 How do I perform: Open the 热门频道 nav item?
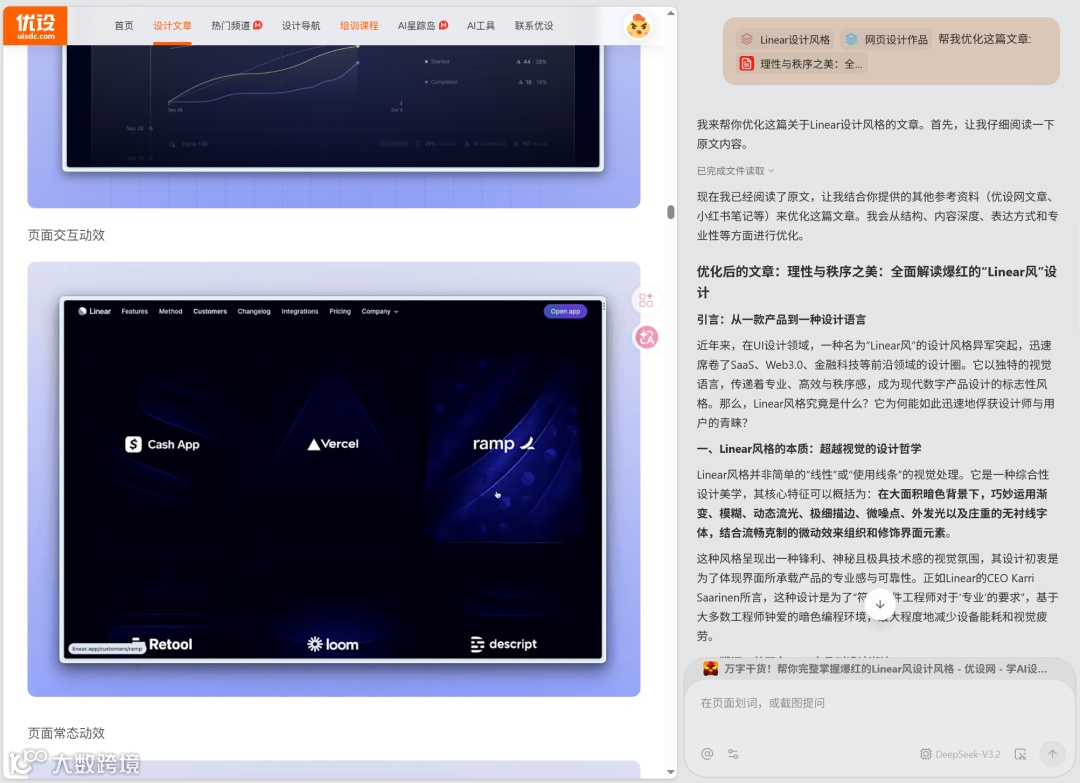click(236, 25)
